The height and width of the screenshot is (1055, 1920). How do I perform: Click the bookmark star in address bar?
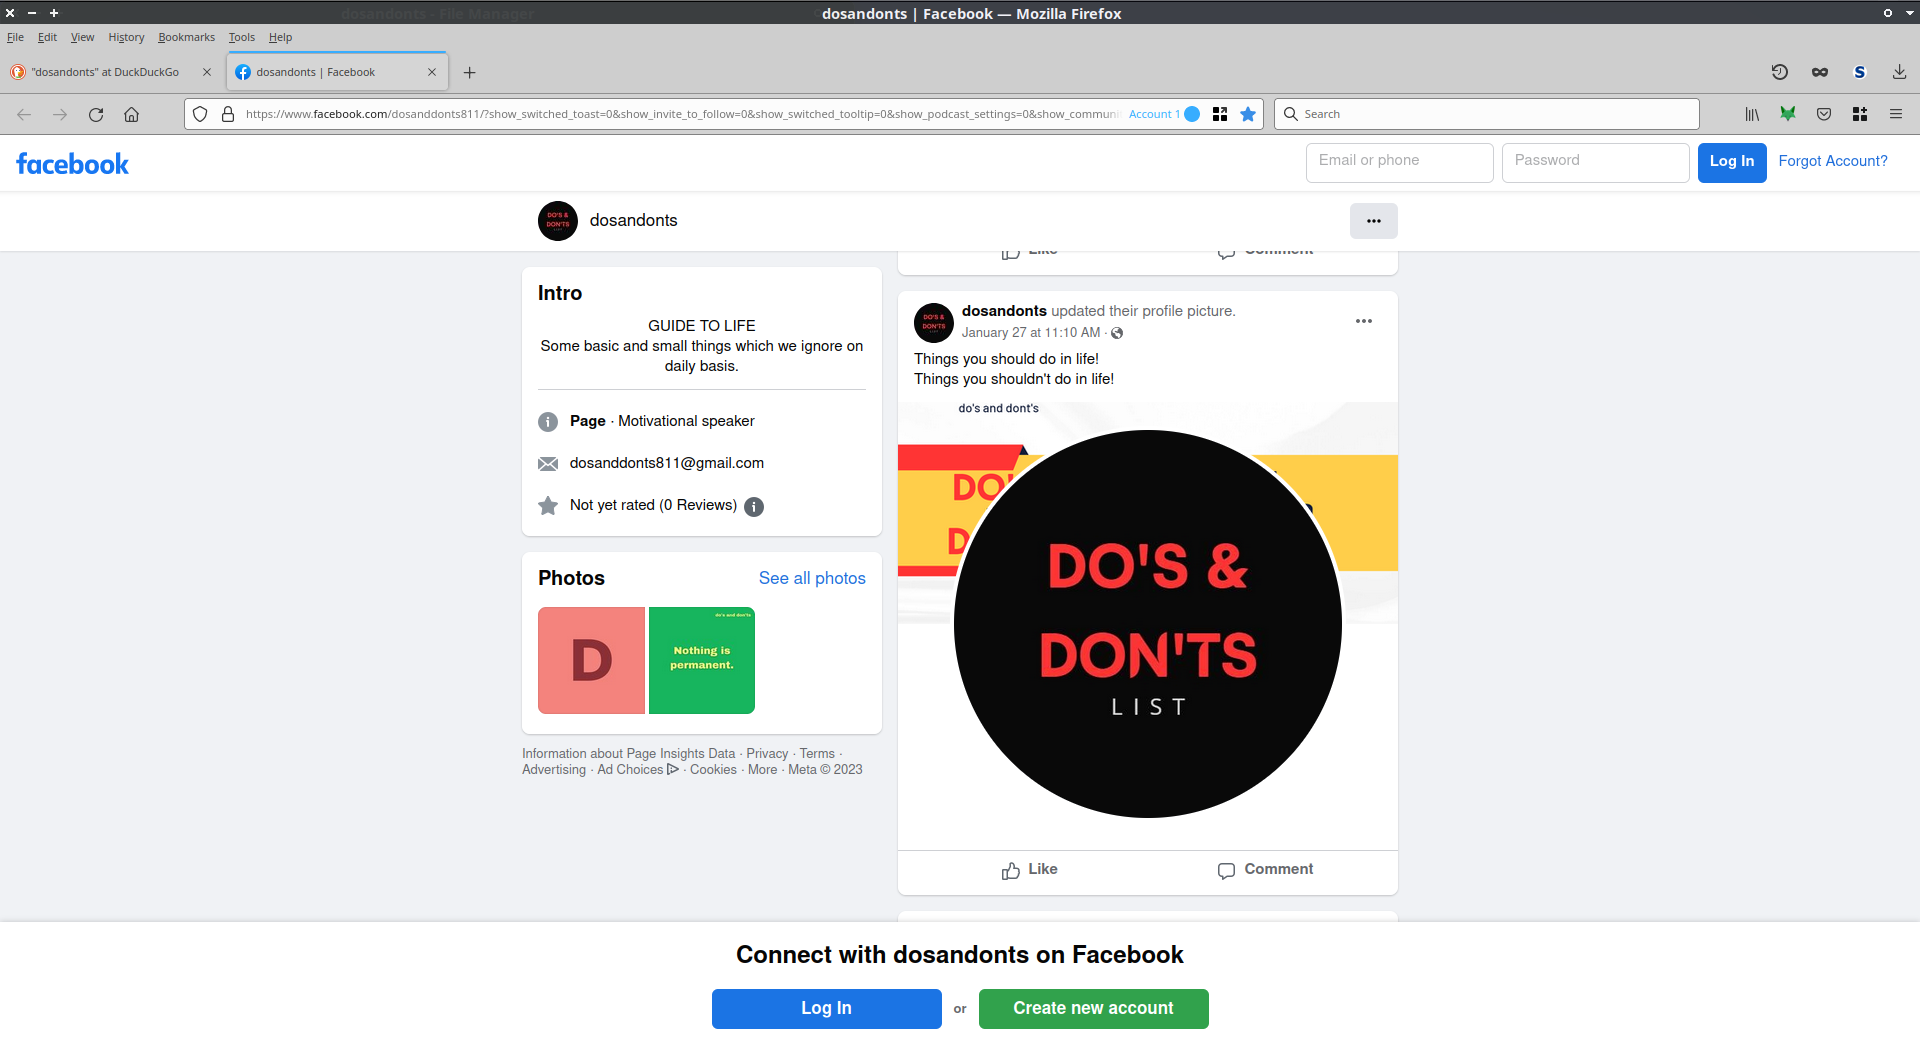click(x=1248, y=115)
